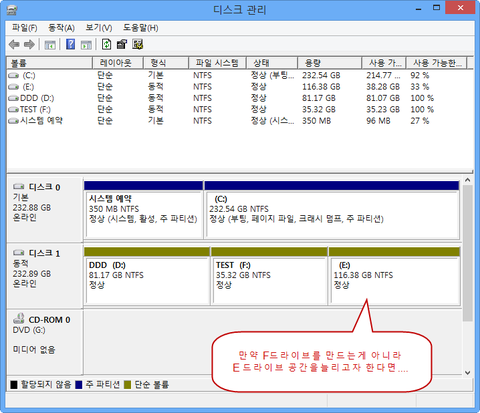This screenshot has height=413, width=480.
Task: Close the 디스크 관리 window
Action: [460, 8]
